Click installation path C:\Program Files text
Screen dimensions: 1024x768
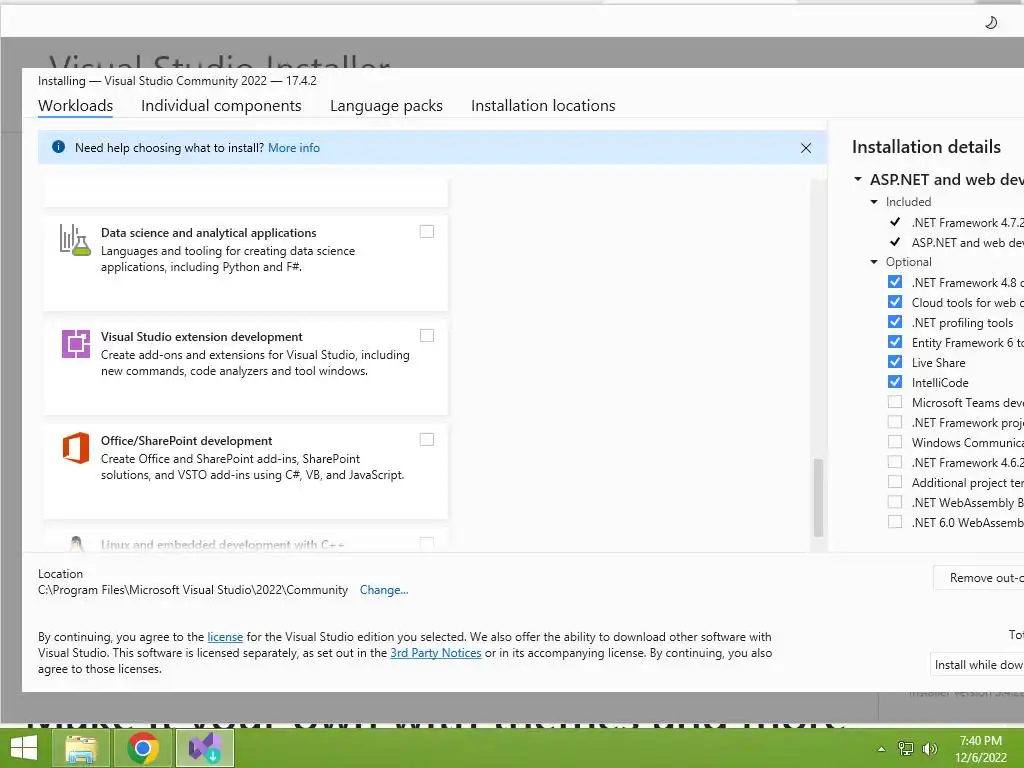point(193,590)
